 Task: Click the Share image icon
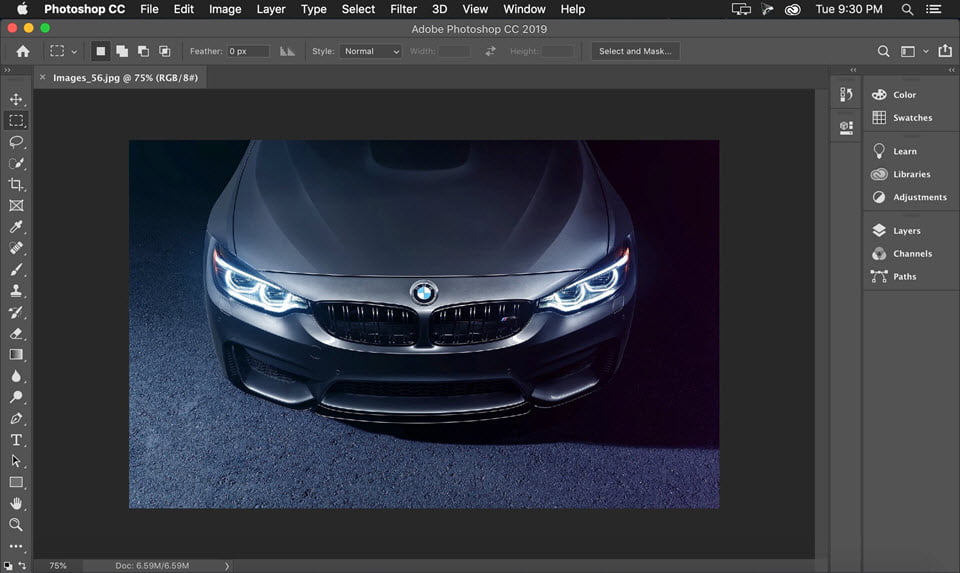(945, 51)
